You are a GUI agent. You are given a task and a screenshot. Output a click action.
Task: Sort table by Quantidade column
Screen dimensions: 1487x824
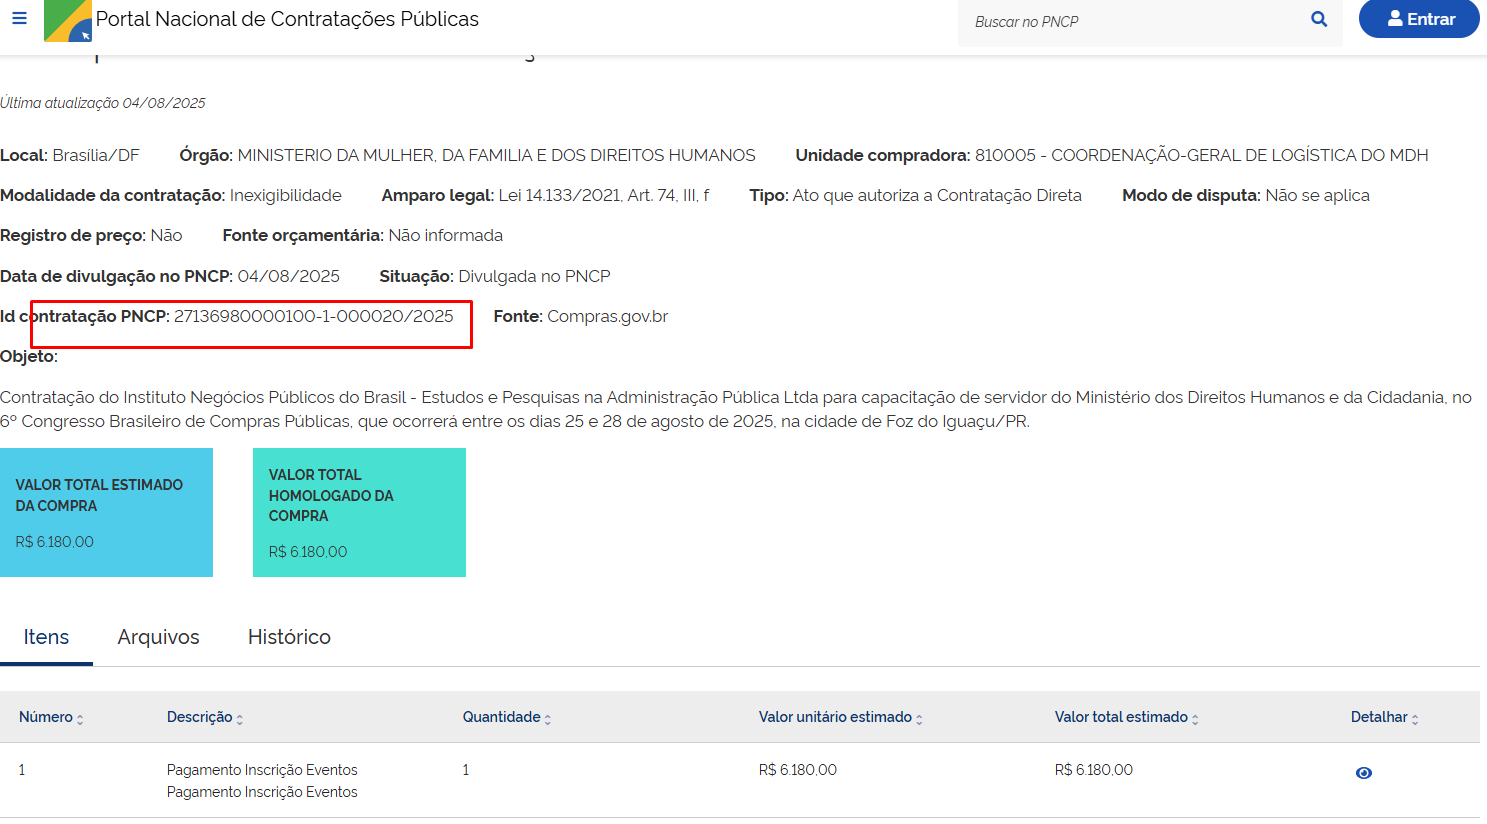pyautogui.click(x=548, y=719)
